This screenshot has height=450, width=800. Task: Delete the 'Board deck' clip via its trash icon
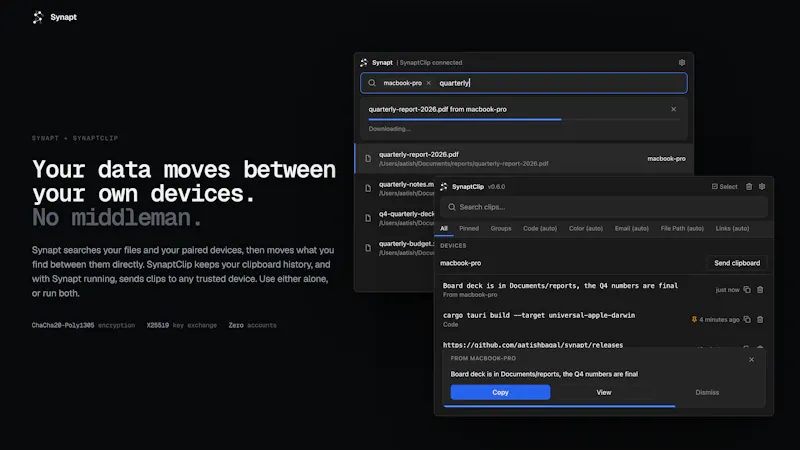(760, 290)
